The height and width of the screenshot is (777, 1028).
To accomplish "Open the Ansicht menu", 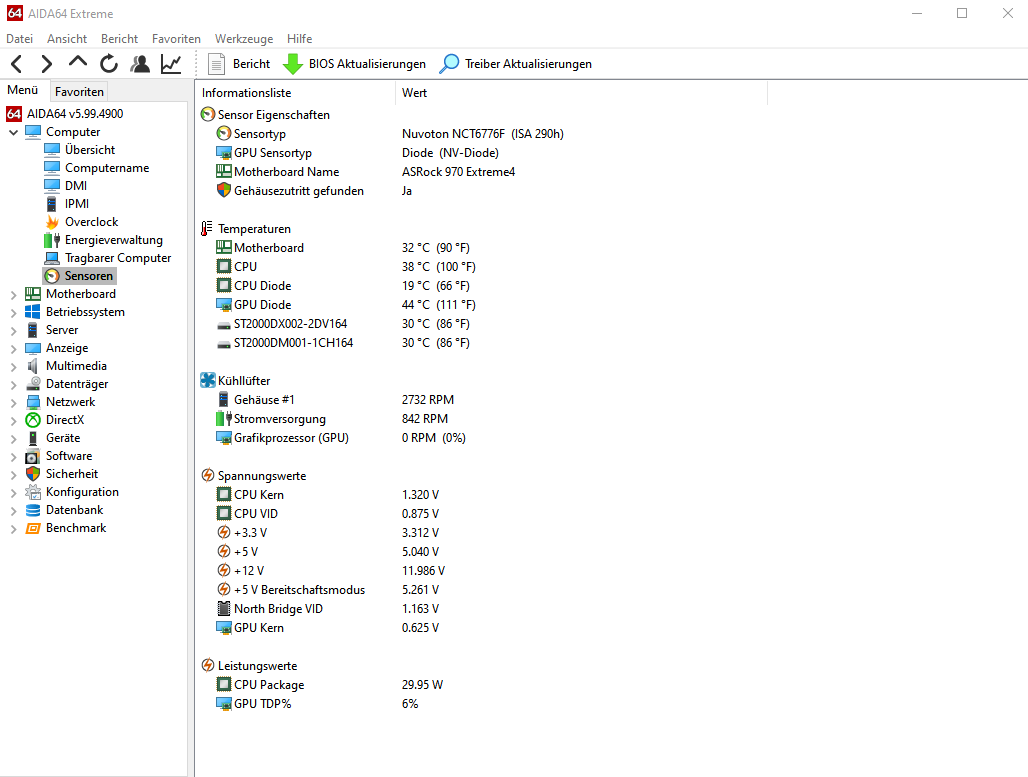I will tap(67, 39).
